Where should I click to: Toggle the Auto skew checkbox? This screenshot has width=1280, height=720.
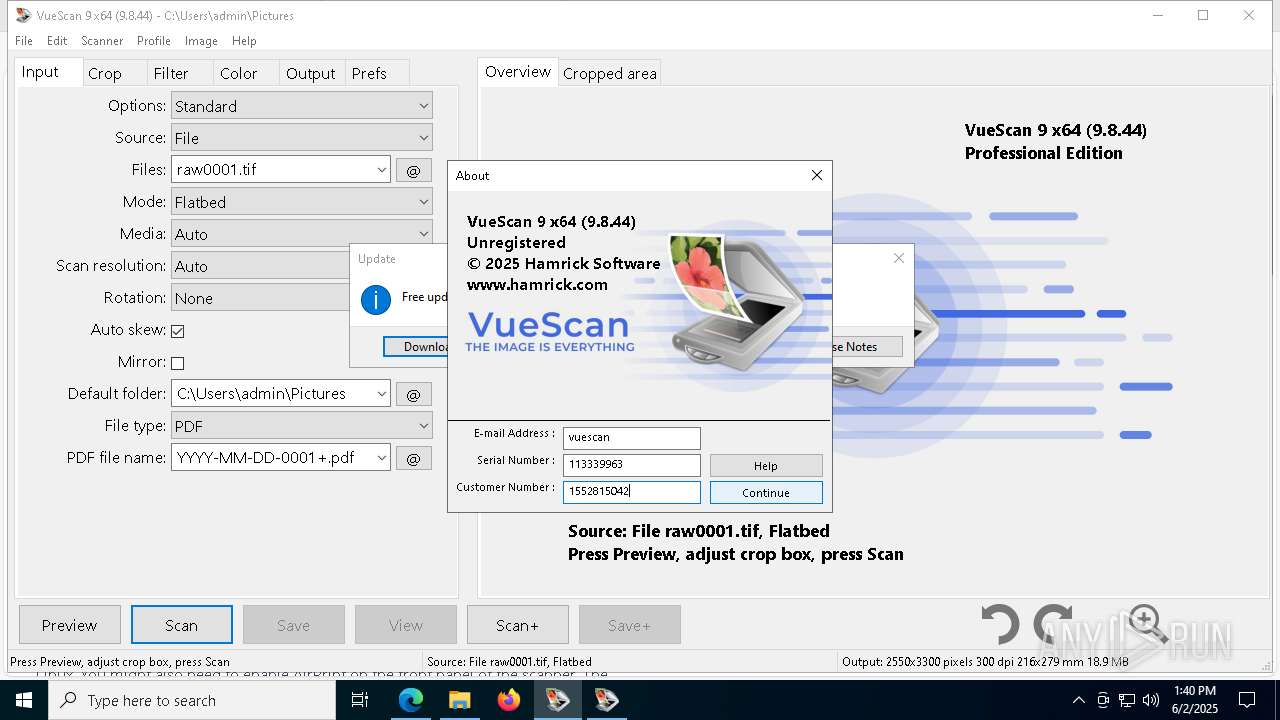[178, 331]
